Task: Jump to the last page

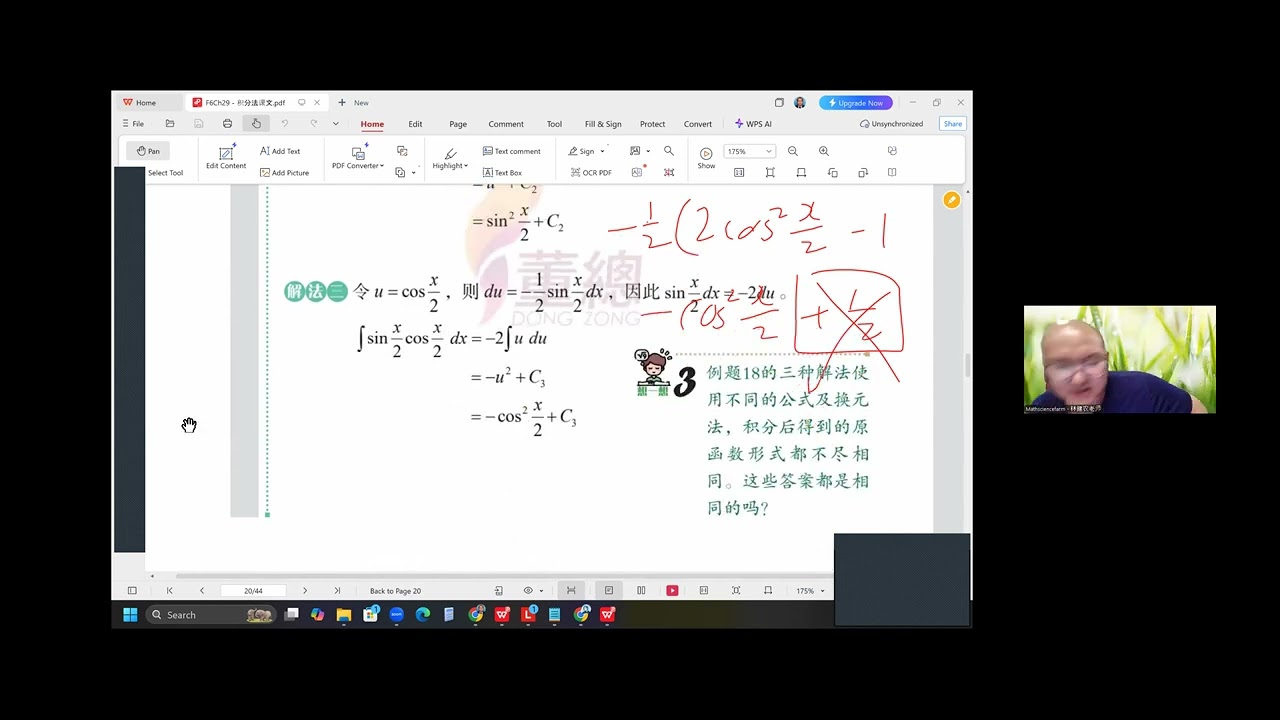Action: point(337,591)
